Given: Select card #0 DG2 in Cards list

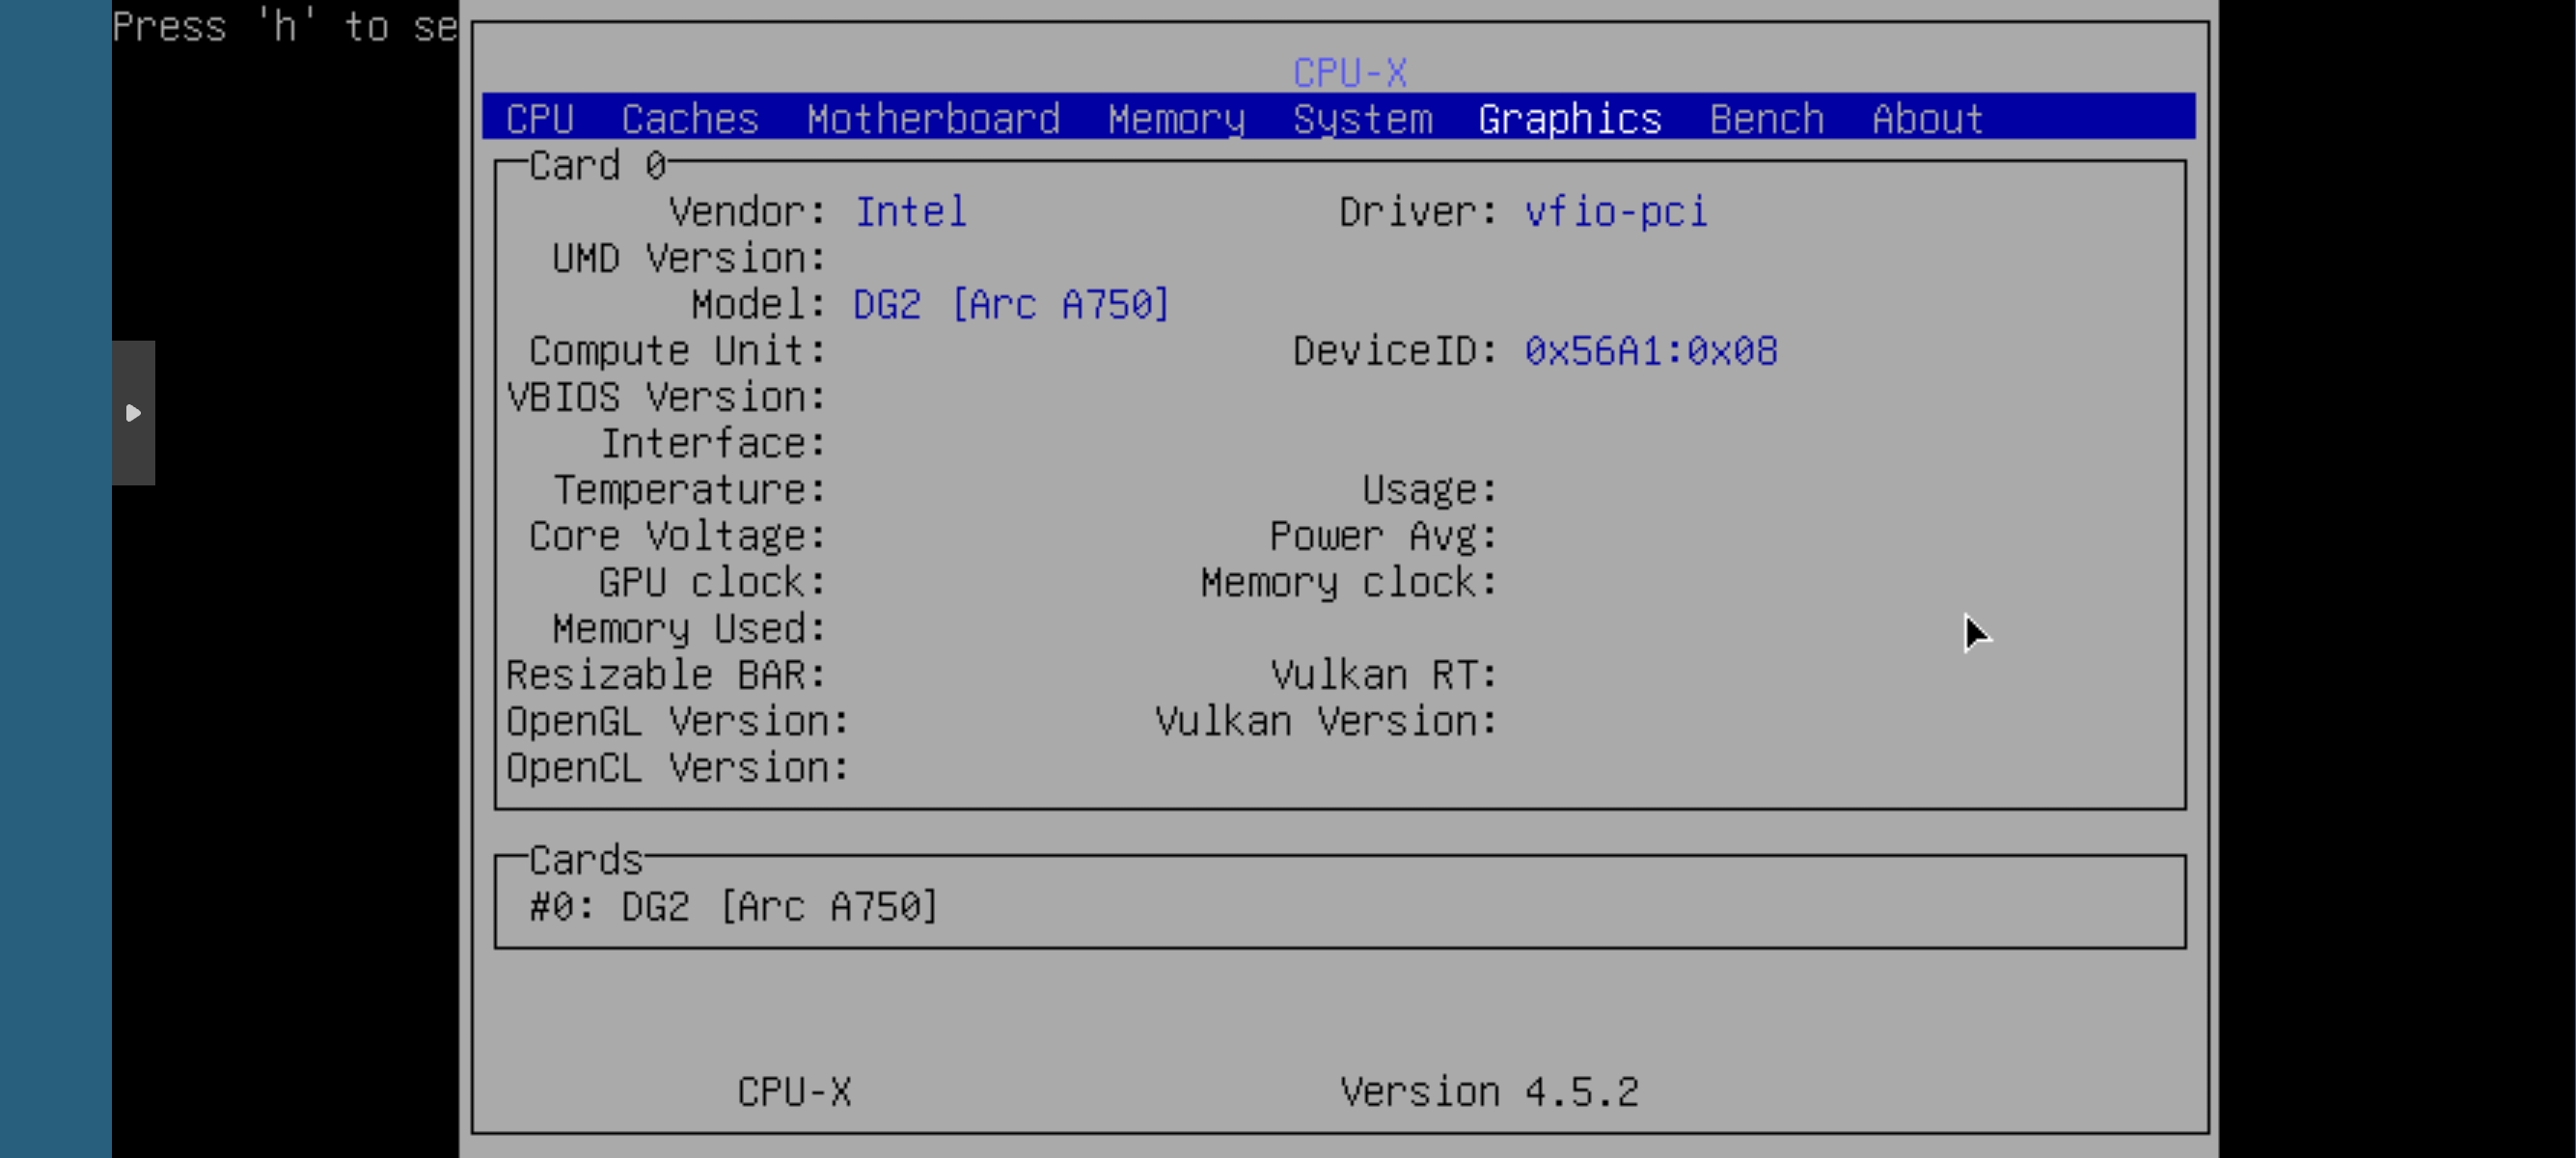Looking at the screenshot, I should click(x=733, y=906).
